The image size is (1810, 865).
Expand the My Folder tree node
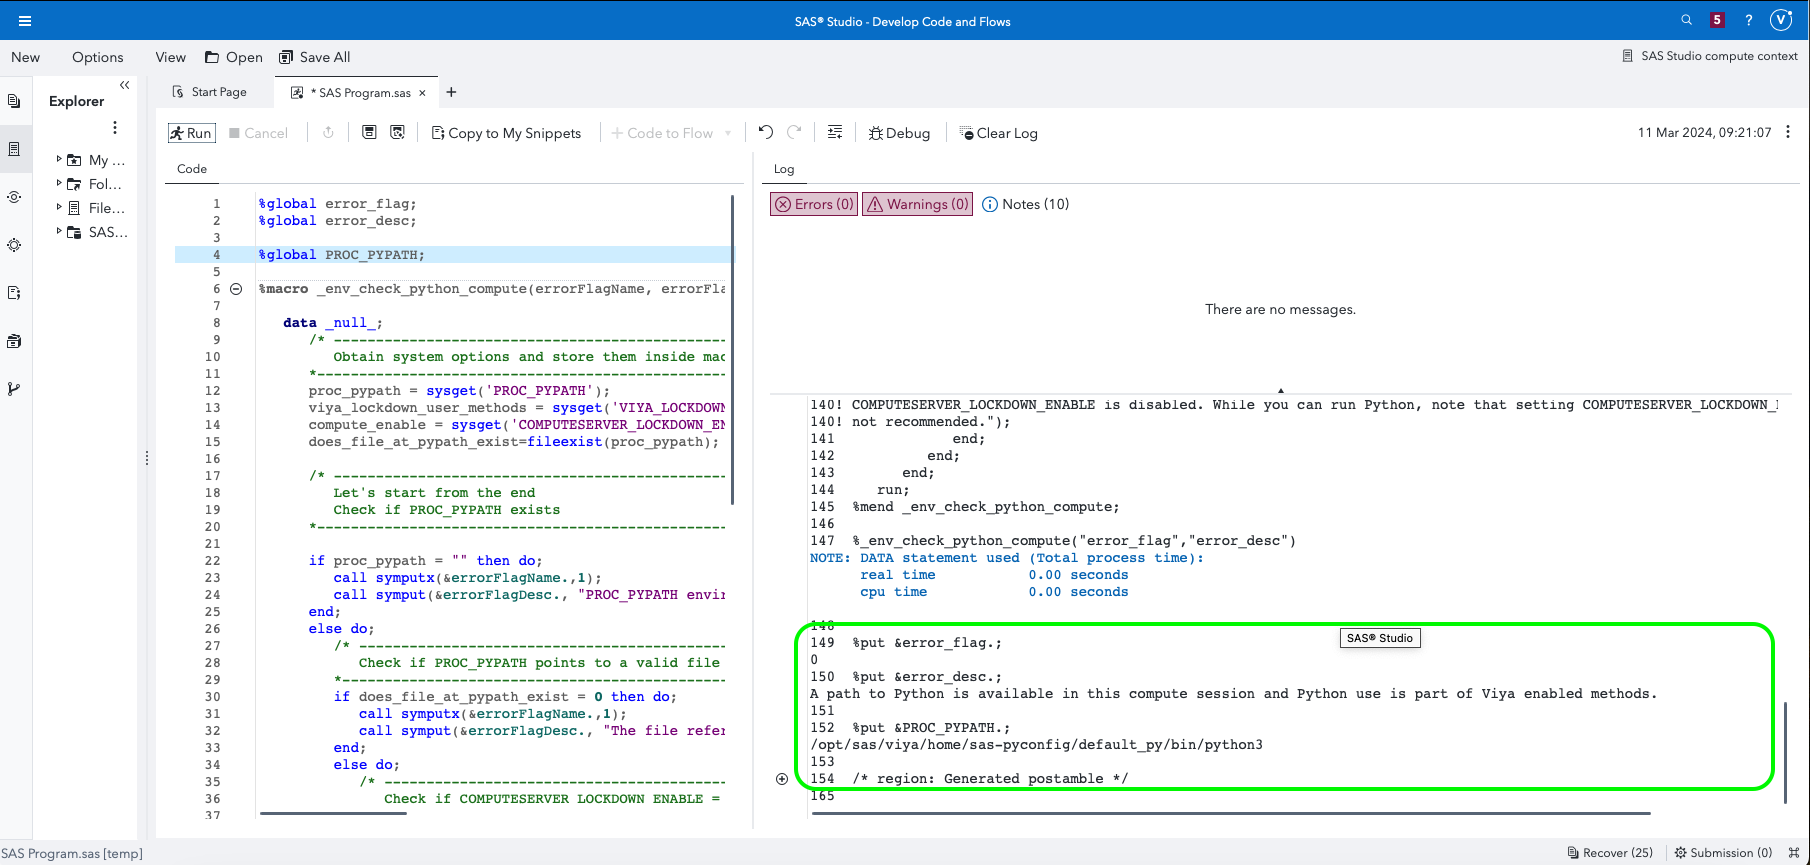59,159
